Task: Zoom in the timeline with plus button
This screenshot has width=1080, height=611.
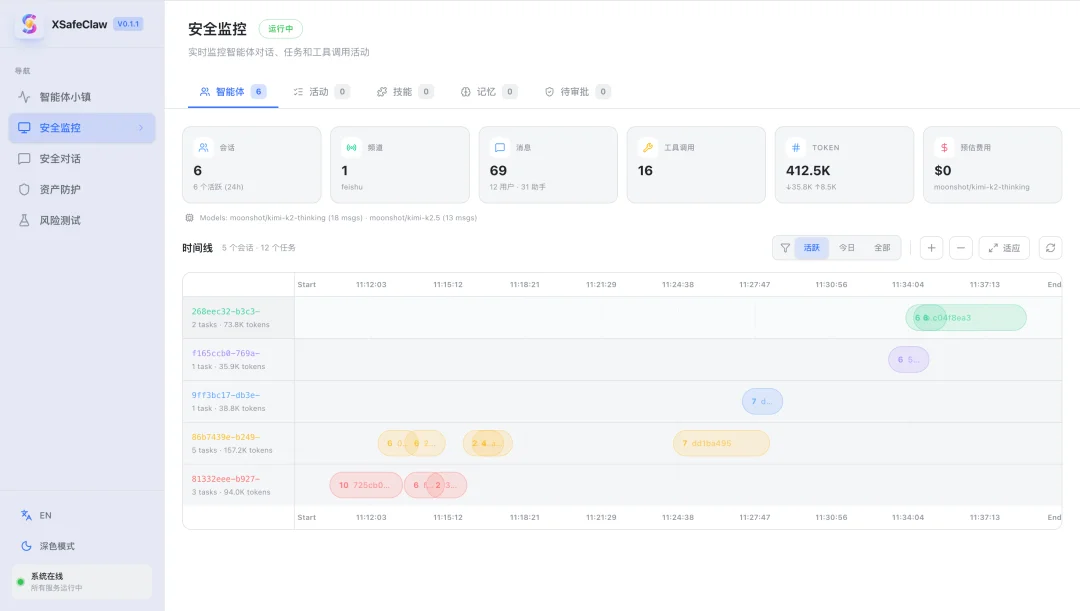Action: (931, 248)
